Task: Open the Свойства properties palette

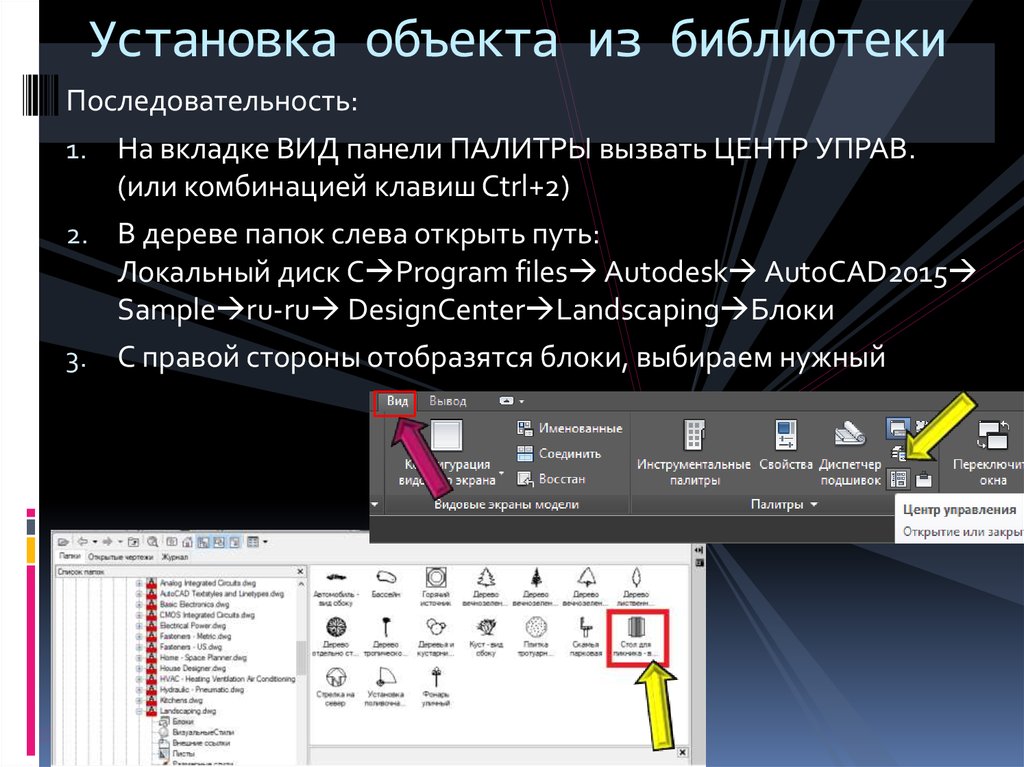Action: click(786, 446)
